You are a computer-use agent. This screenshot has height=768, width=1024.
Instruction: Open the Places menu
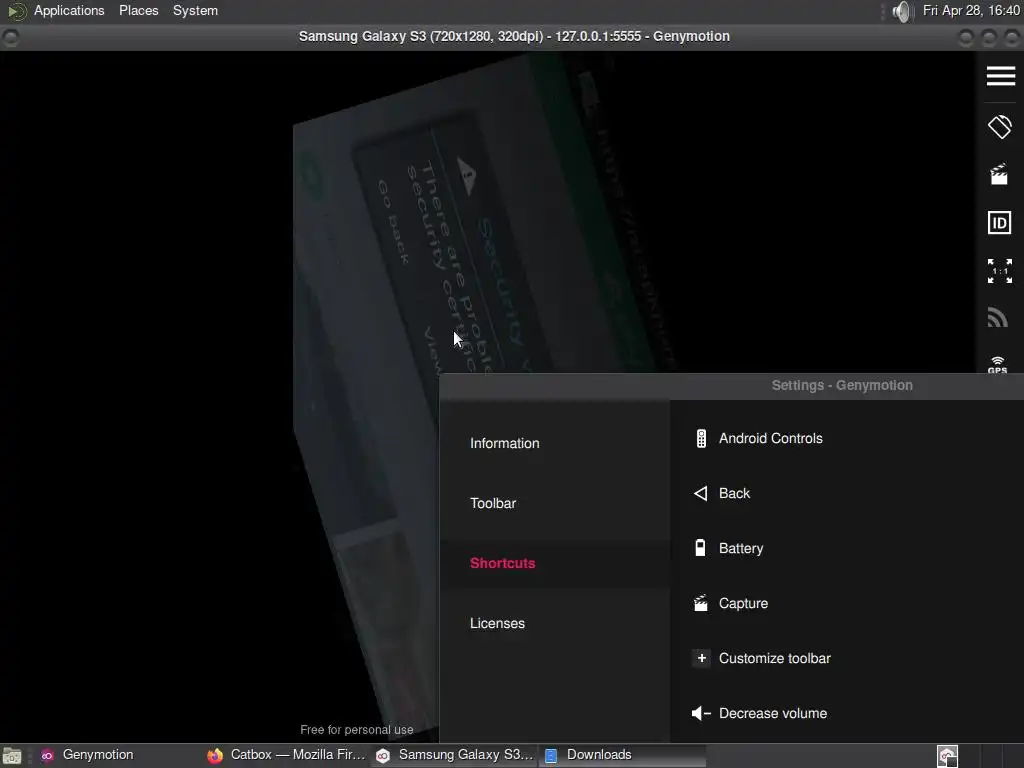click(x=138, y=10)
